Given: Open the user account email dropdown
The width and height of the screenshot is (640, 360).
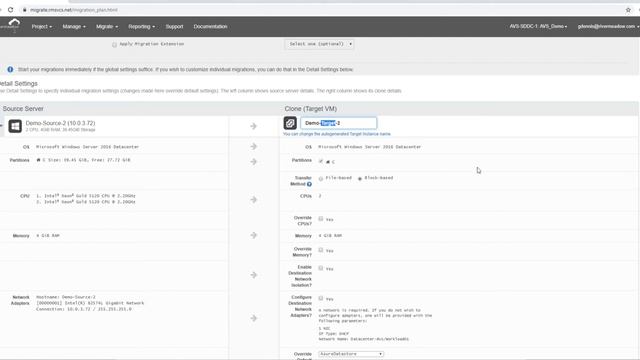Looking at the screenshot, I should tap(608, 27).
